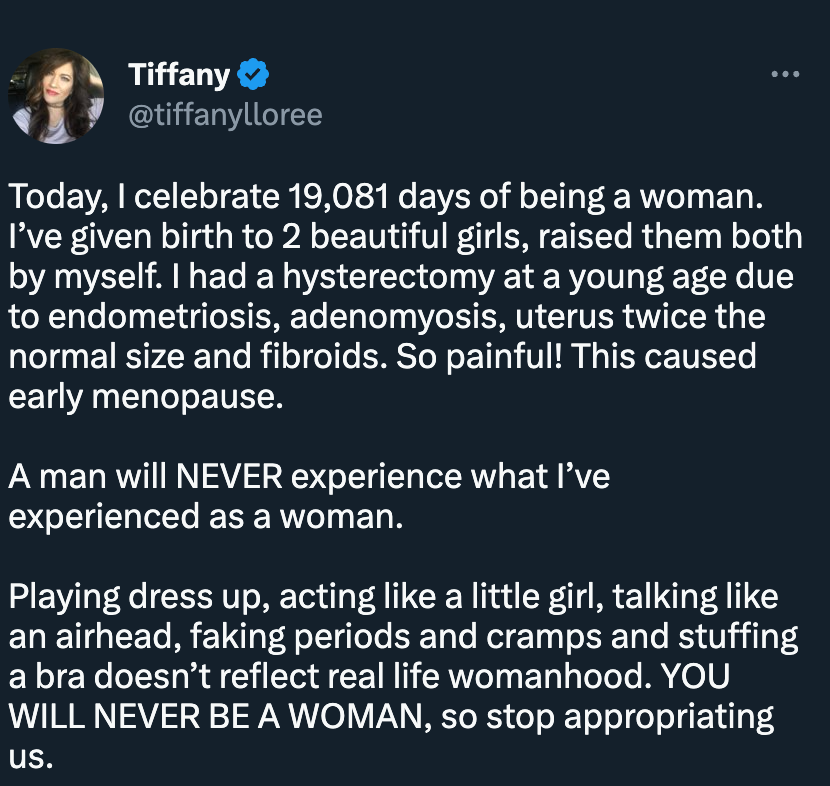Open Tiffany's profile picture

tap(56, 96)
